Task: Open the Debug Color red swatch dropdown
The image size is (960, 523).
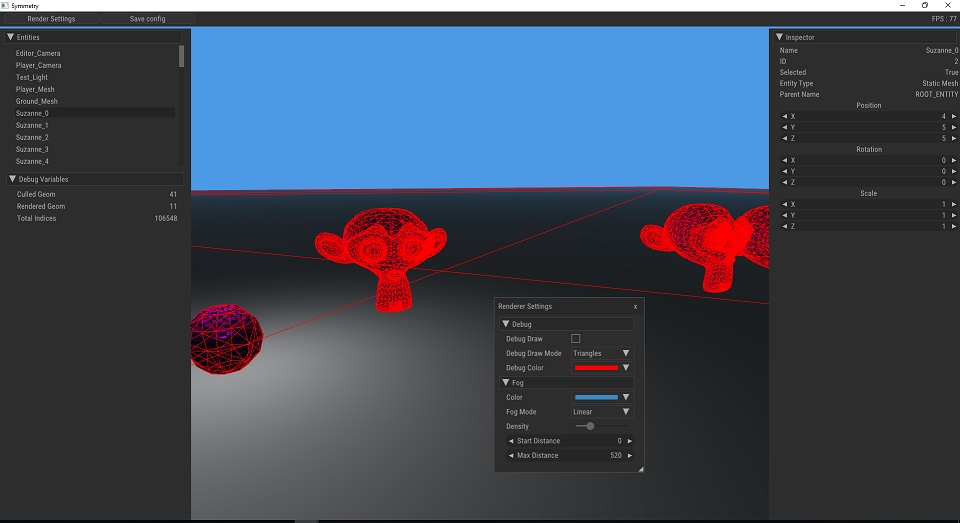Action: [x=601, y=368]
